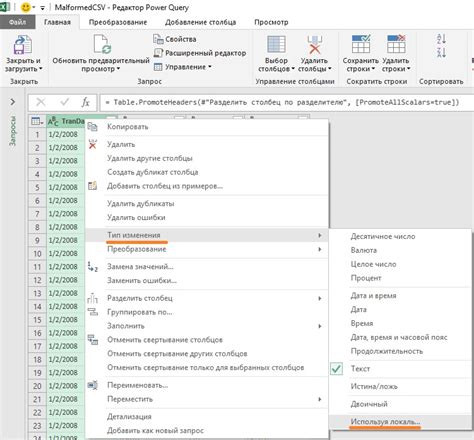Viewport: 474px width, 440px height.
Task: Click the Сохранить строки icon
Action: point(361,44)
